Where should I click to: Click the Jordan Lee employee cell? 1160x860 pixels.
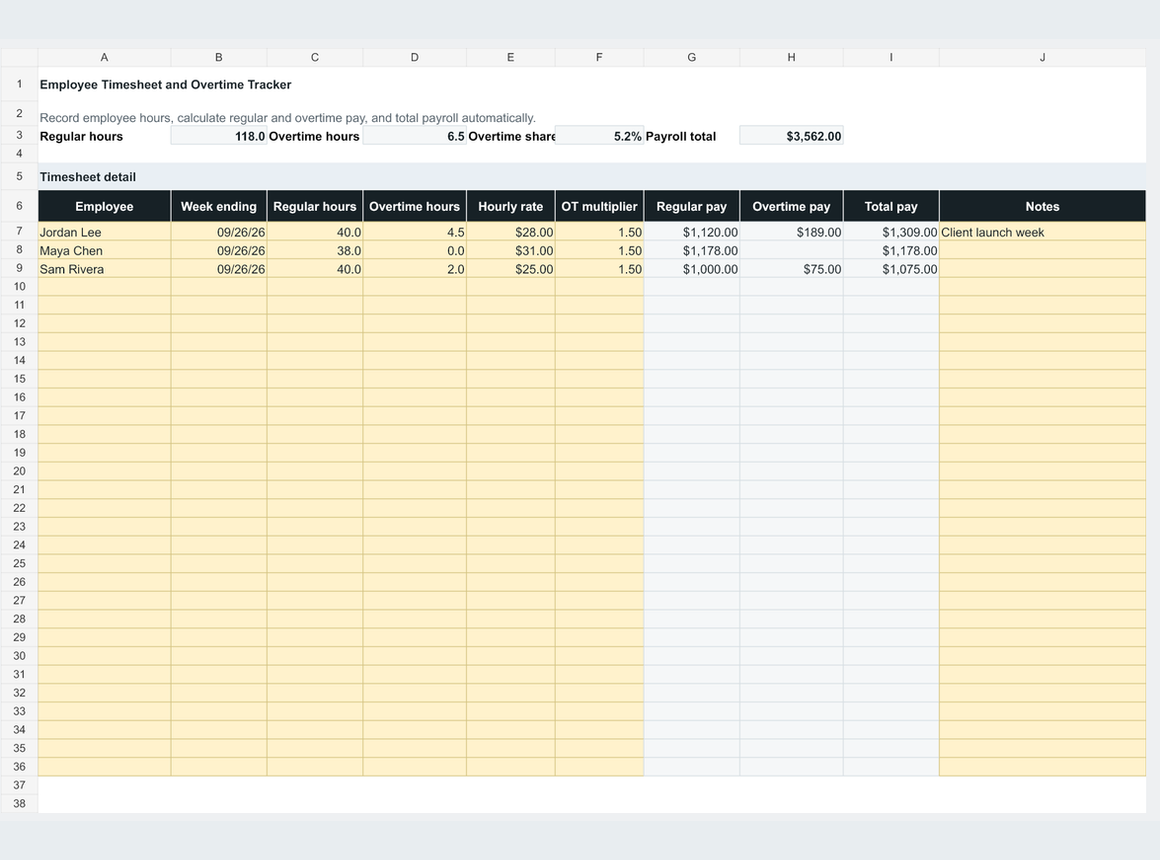pos(104,232)
